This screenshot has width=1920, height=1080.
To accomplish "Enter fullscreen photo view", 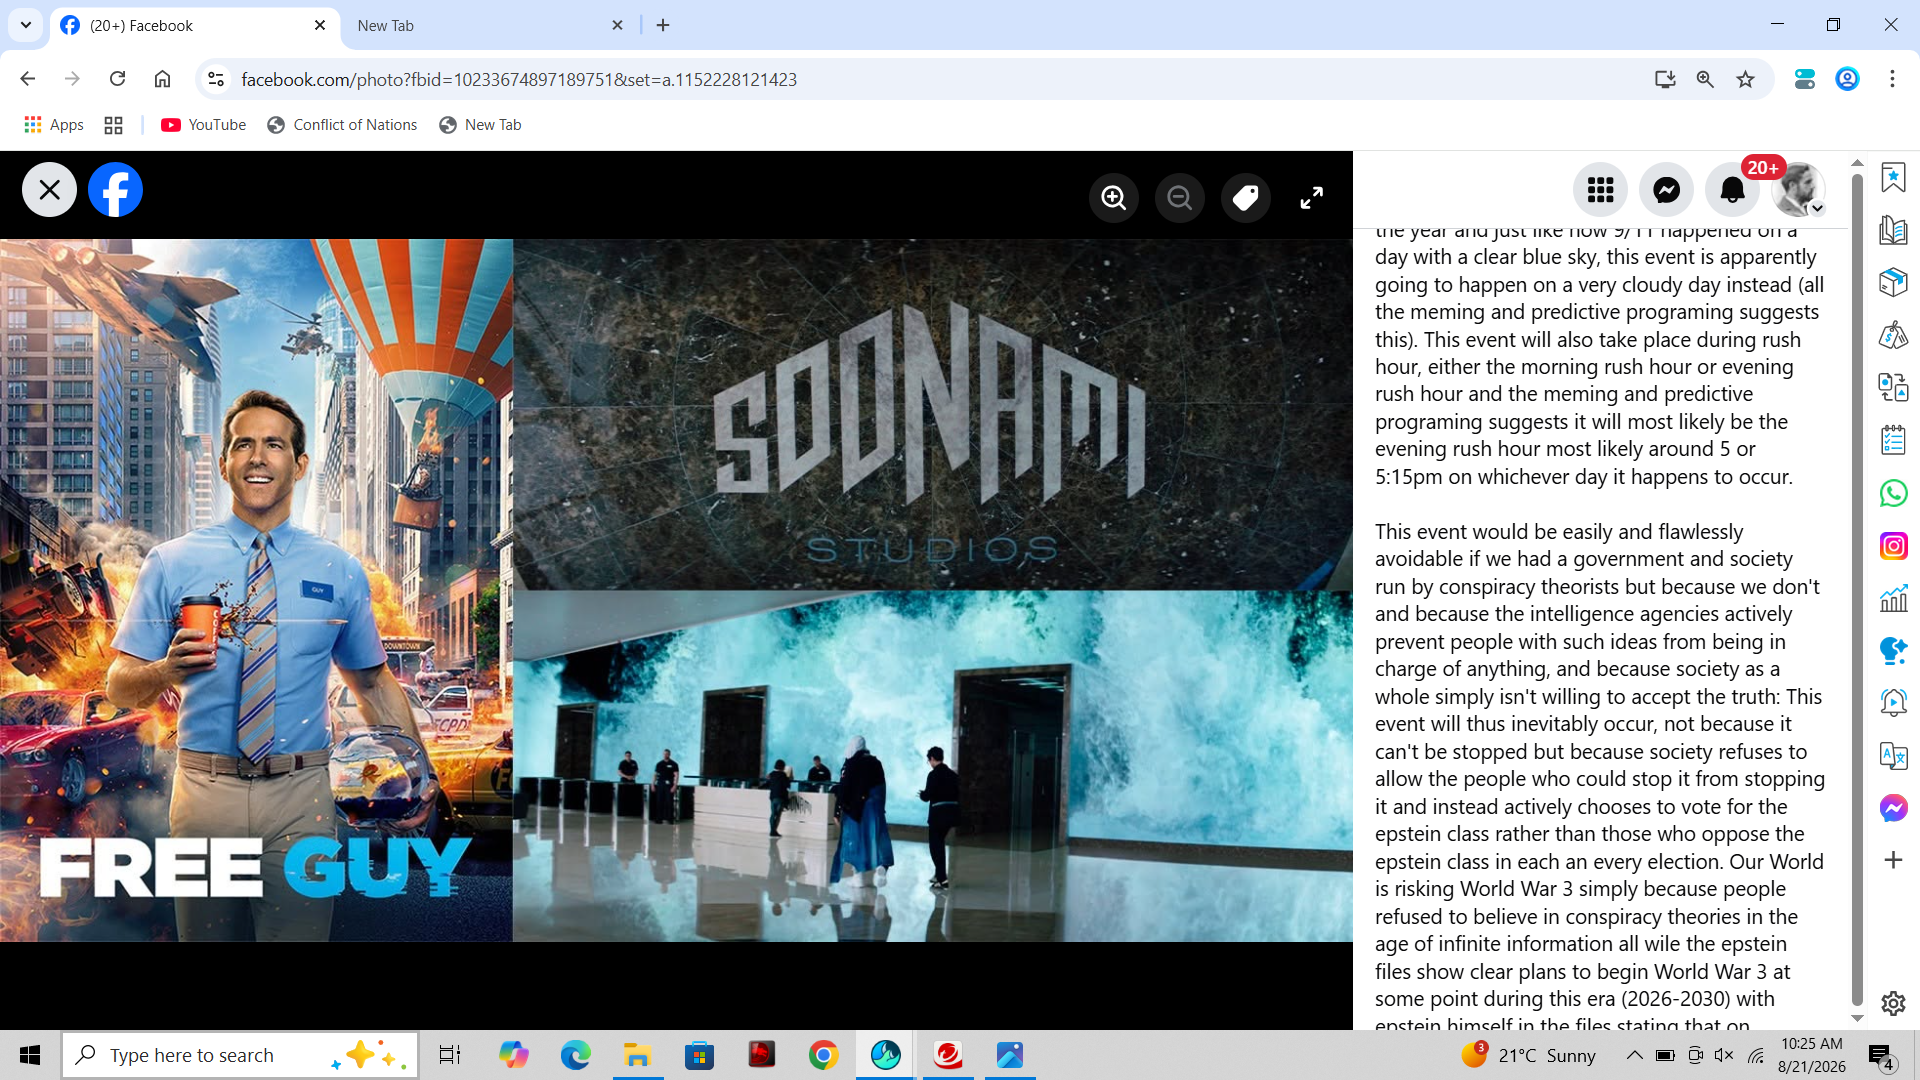I will coord(1312,198).
